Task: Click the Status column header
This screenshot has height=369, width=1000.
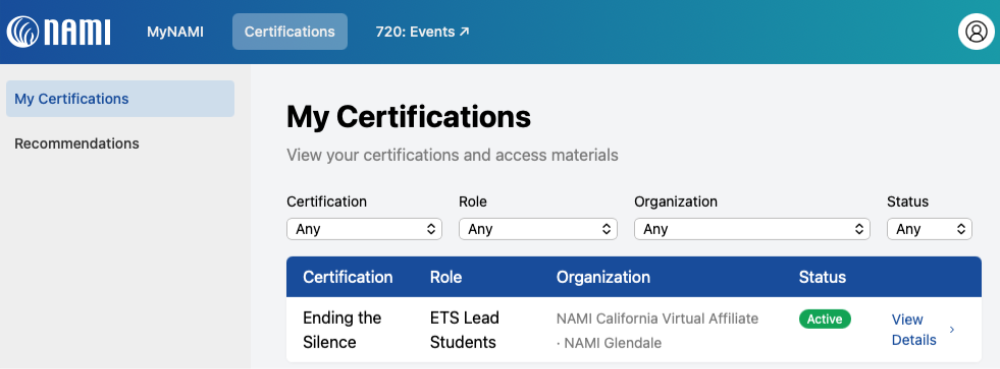Action: pos(823,277)
